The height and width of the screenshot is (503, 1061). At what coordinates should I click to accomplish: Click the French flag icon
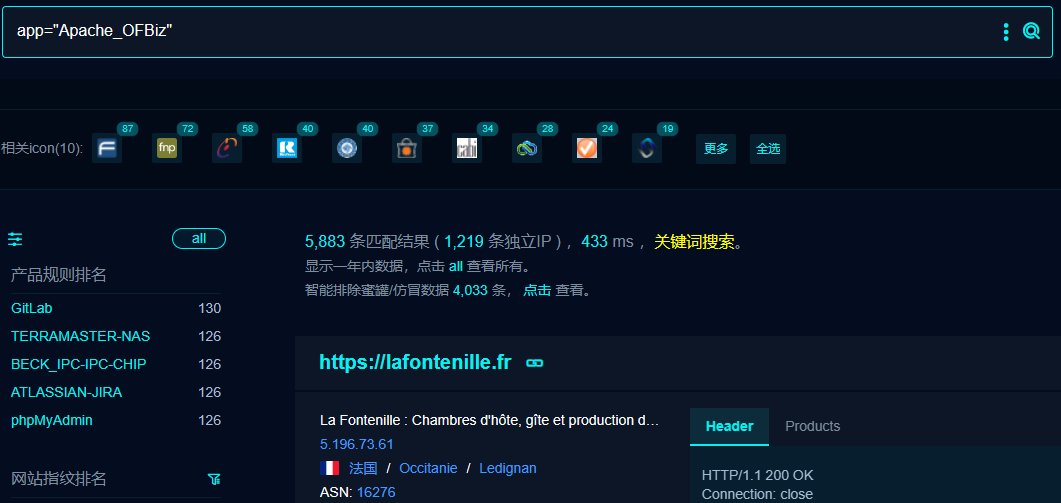[330, 468]
